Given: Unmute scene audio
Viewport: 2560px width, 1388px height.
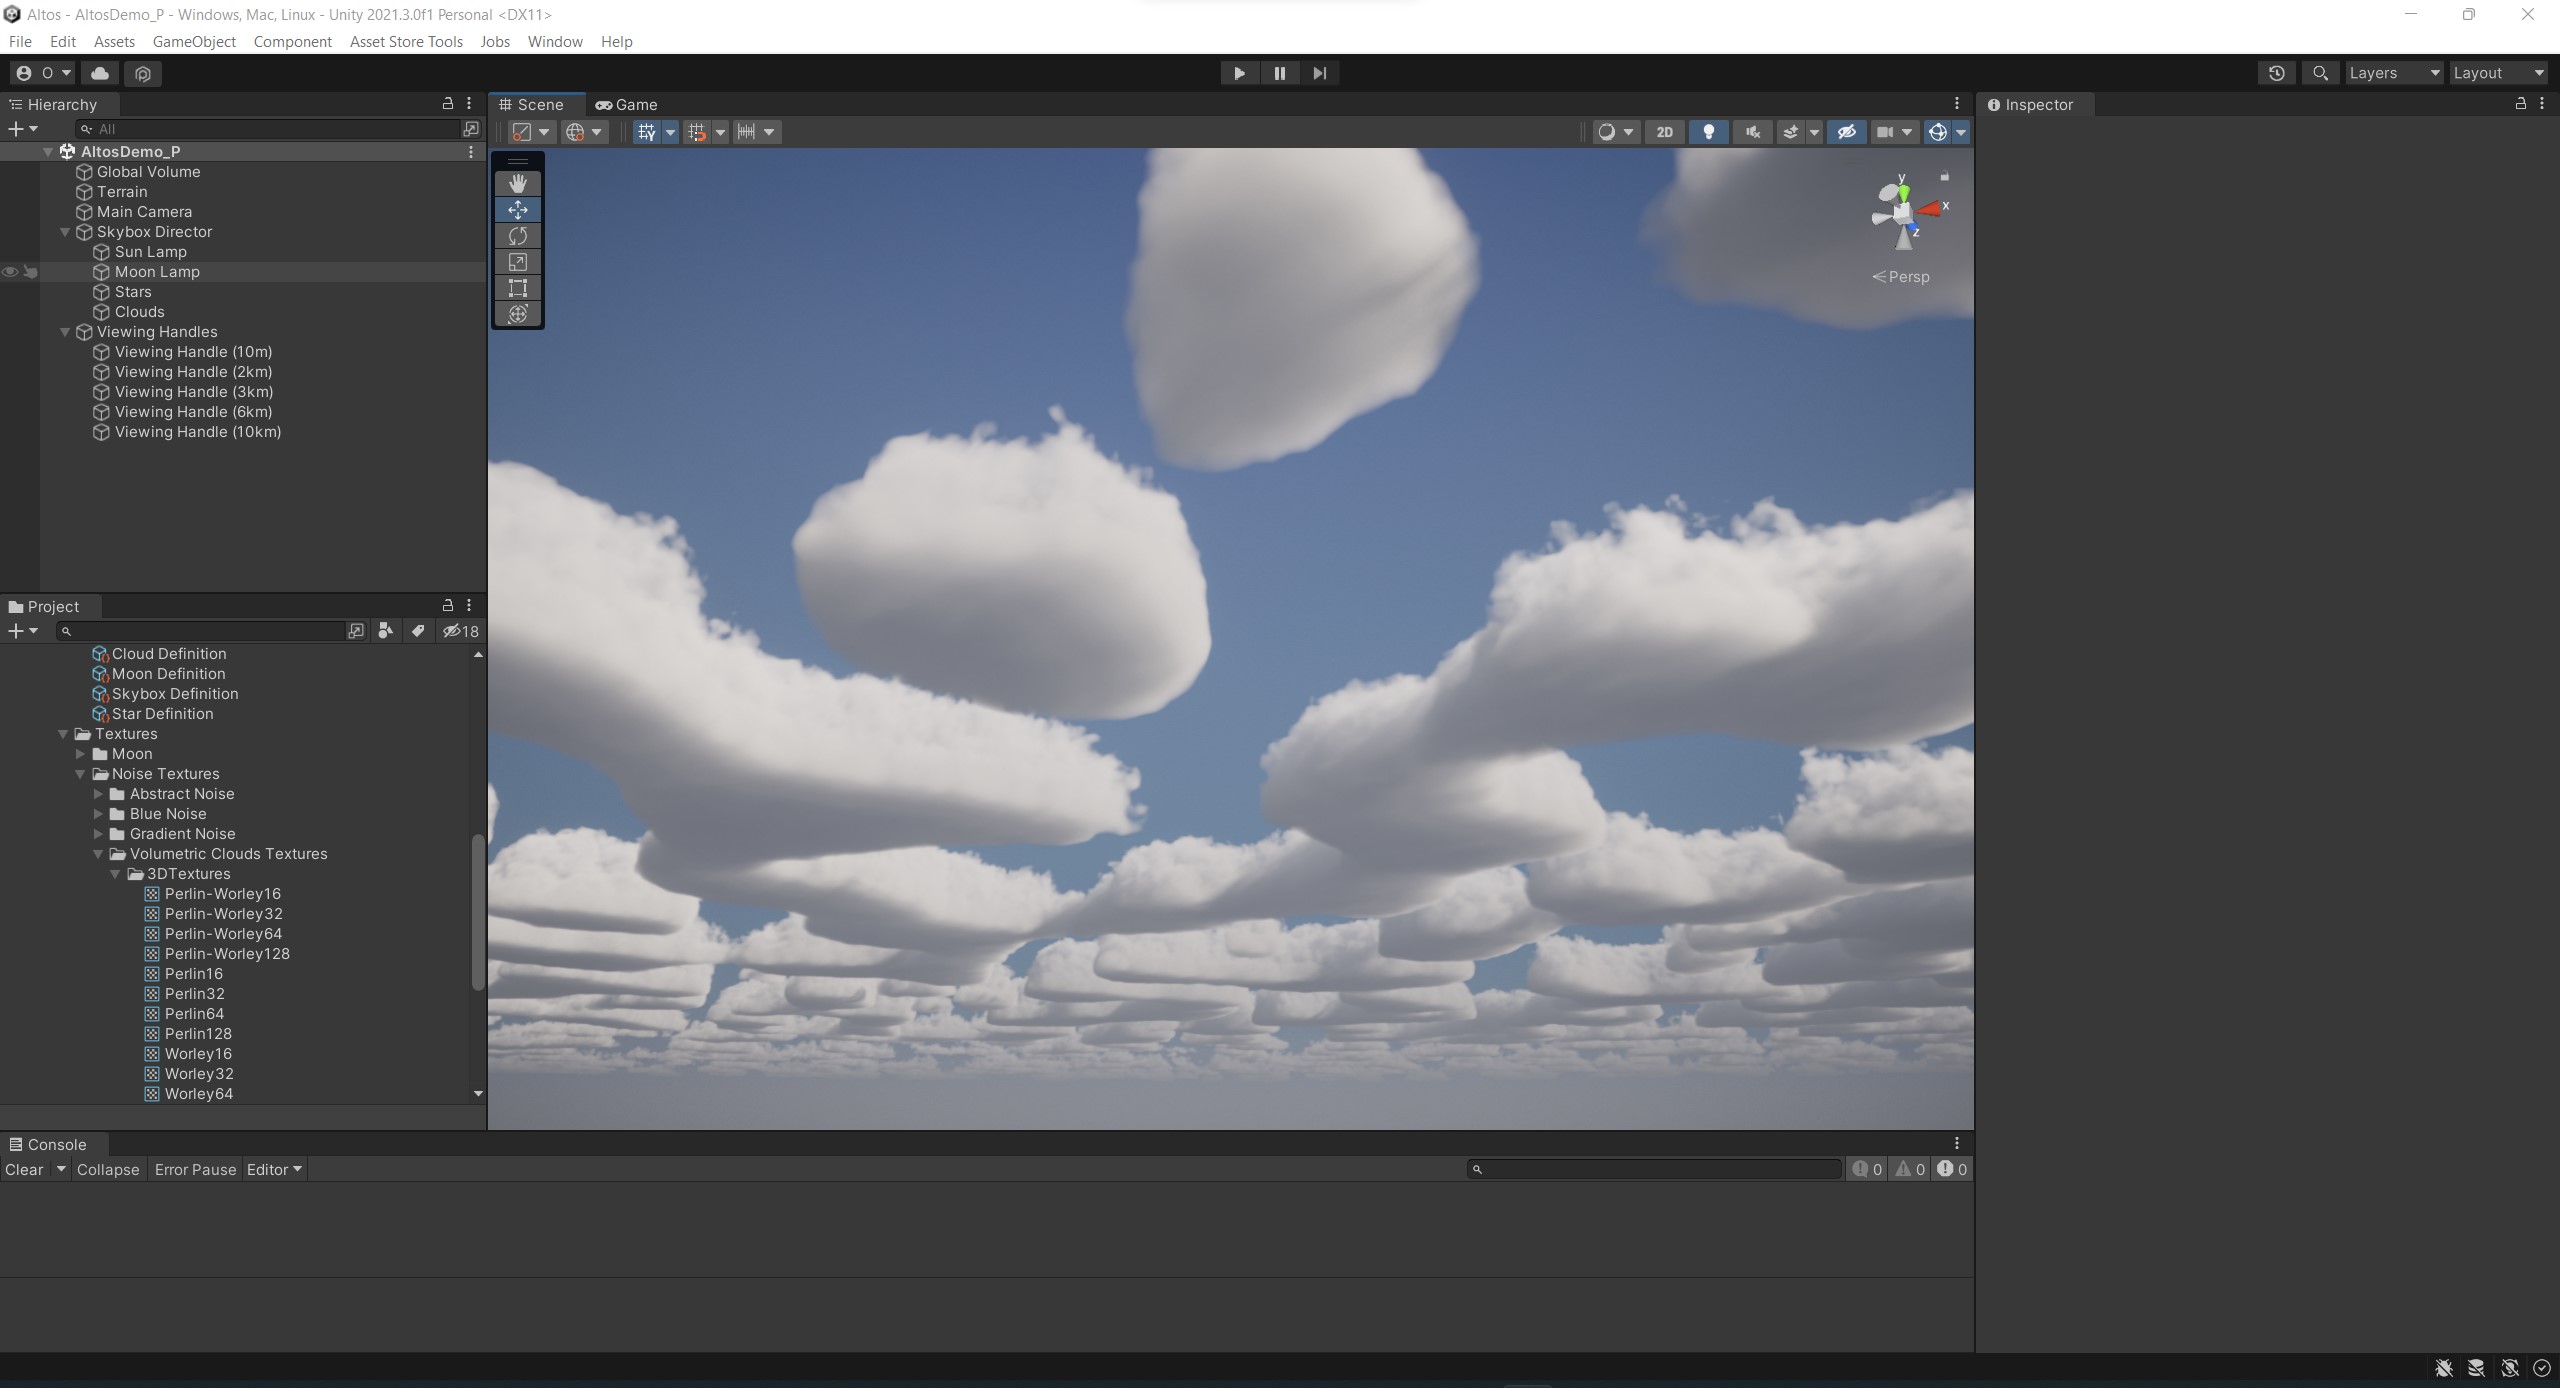Looking at the screenshot, I should click(x=1751, y=131).
